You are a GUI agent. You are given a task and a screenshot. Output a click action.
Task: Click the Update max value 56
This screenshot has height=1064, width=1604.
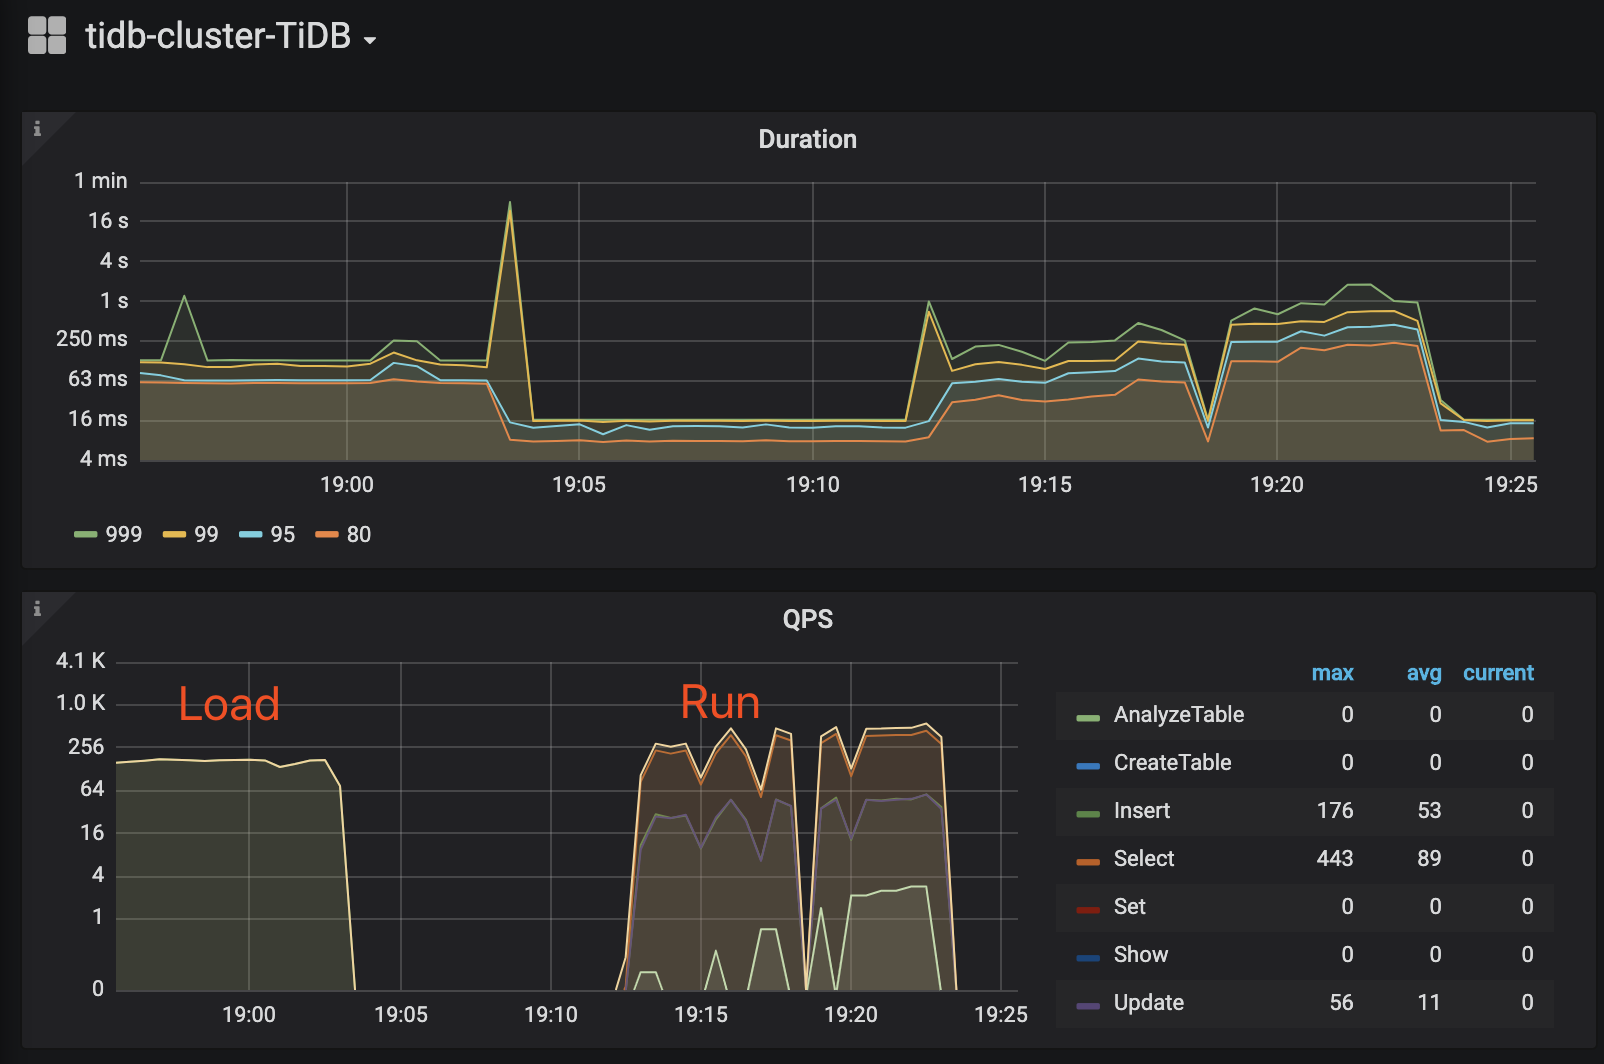tap(1341, 1002)
